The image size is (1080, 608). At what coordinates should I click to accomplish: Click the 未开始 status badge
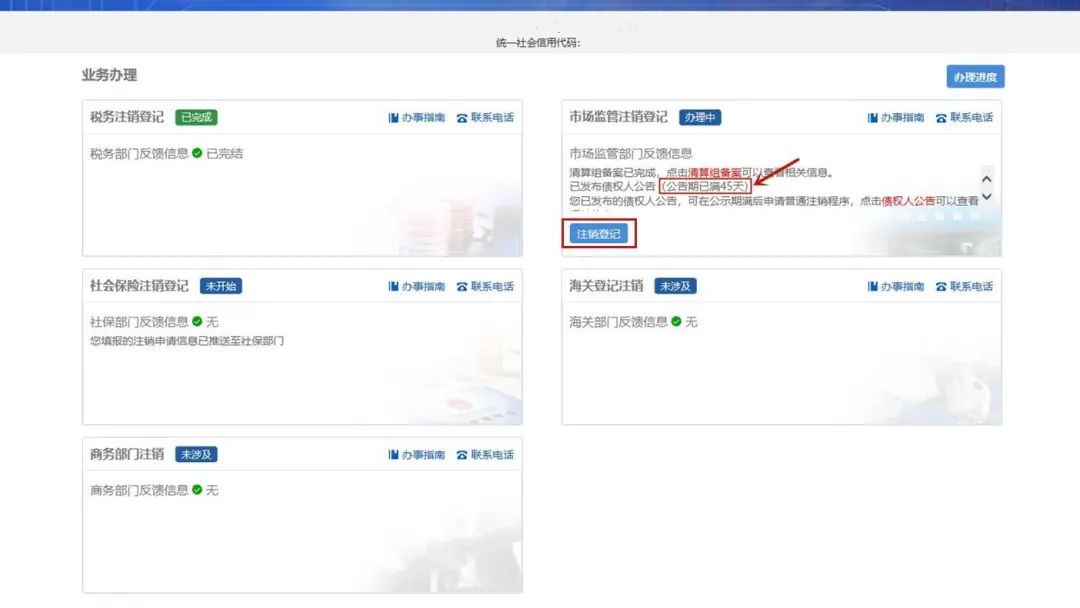[x=221, y=286]
